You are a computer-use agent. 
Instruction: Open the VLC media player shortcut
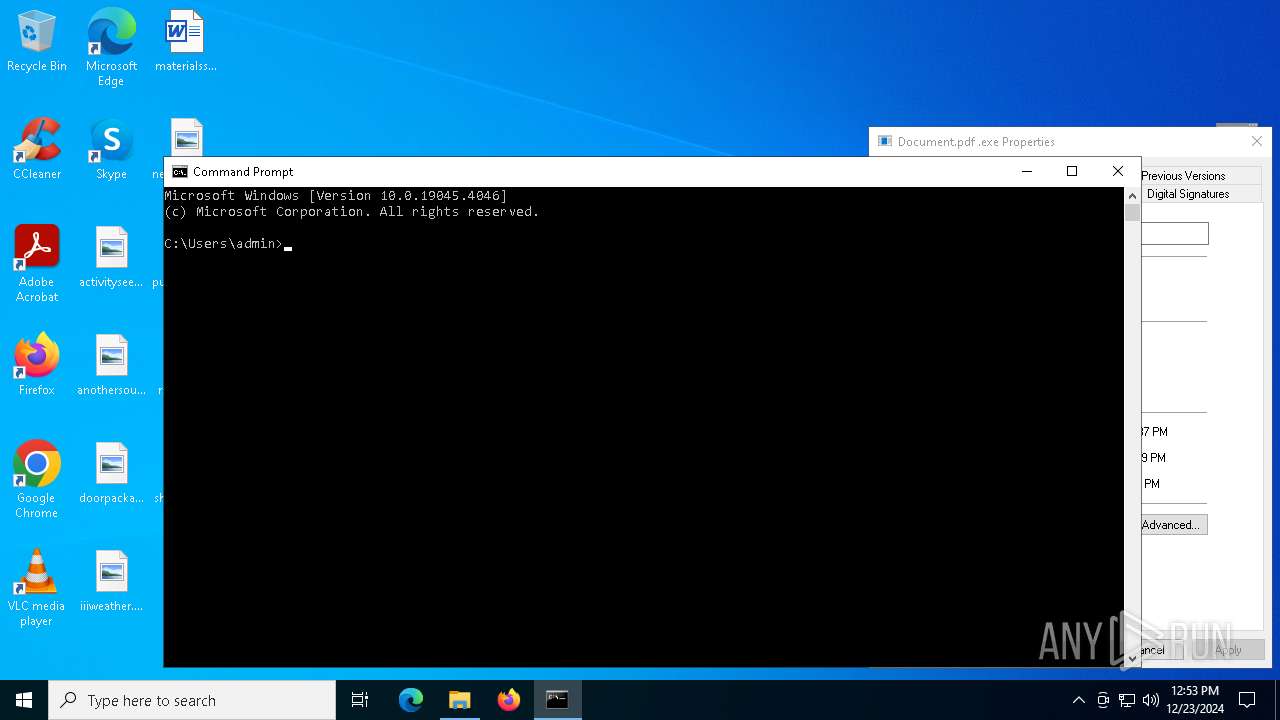pos(37,588)
